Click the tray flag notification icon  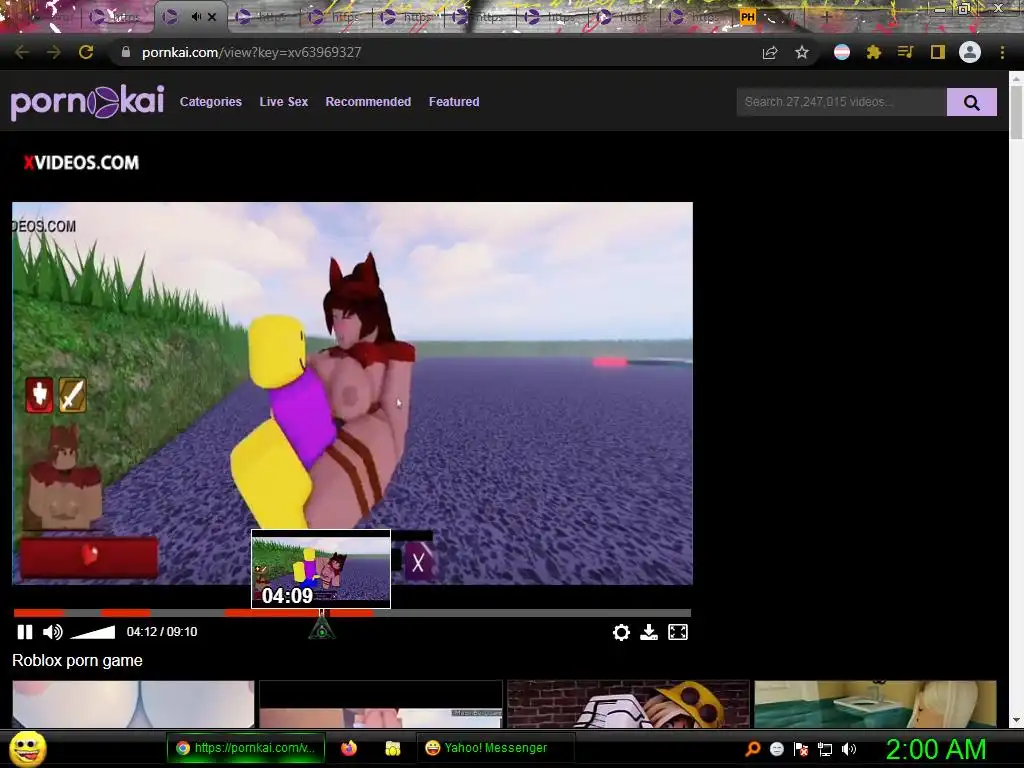point(801,749)
